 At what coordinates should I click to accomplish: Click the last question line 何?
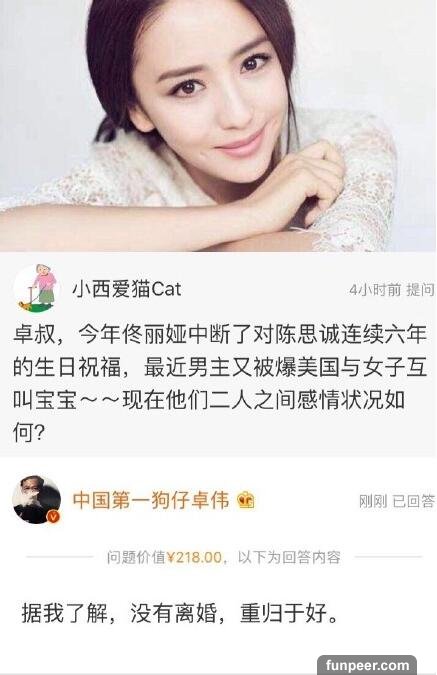(29, 432)
